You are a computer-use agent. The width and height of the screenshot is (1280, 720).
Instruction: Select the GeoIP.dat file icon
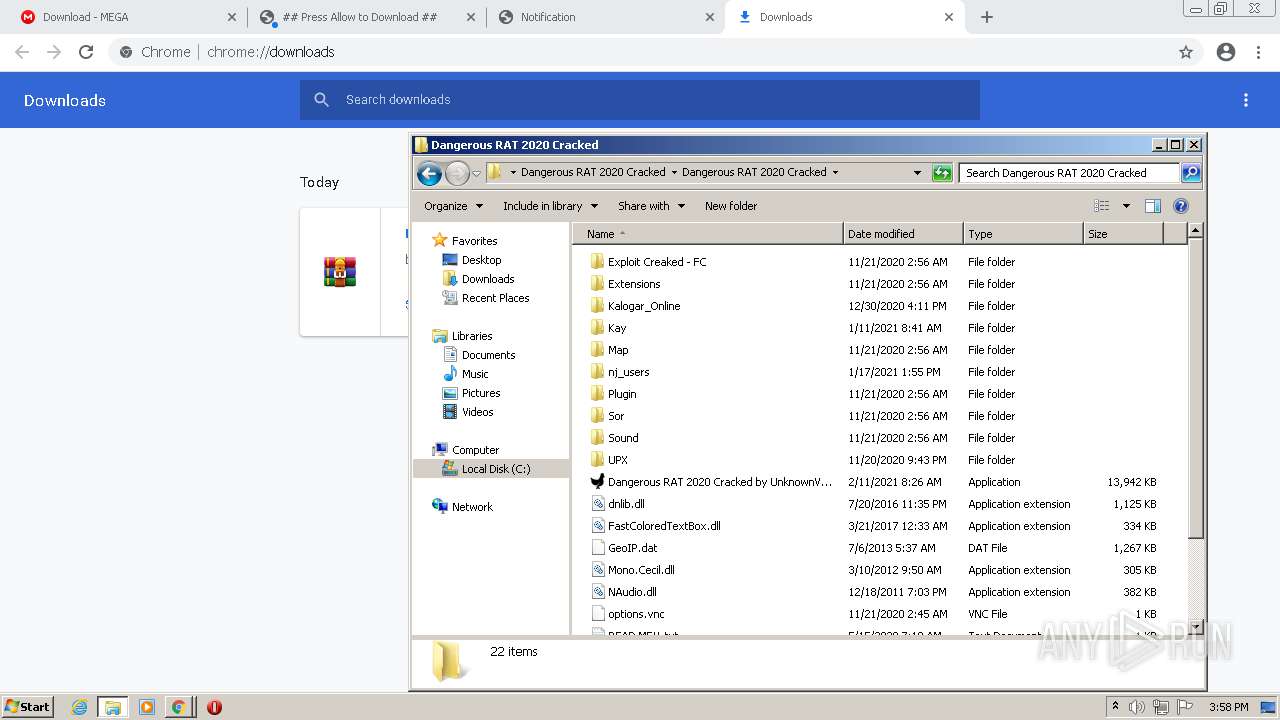[x=598, y=548]
